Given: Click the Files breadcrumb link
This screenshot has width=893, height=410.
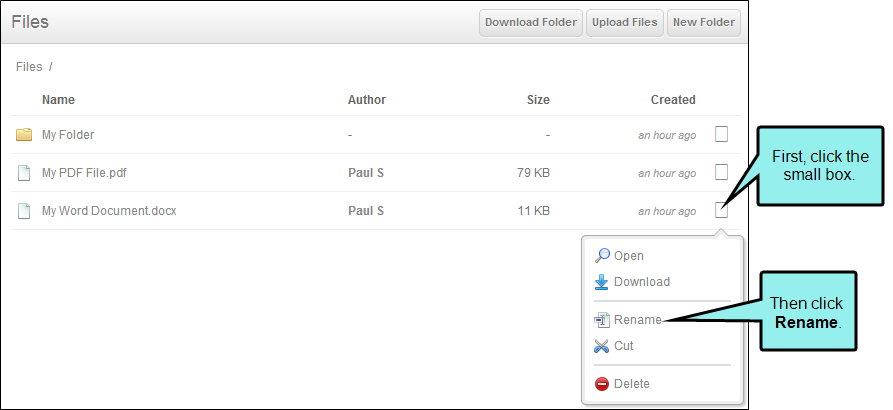Looking at the screenshot, I should tap(29, 67).
